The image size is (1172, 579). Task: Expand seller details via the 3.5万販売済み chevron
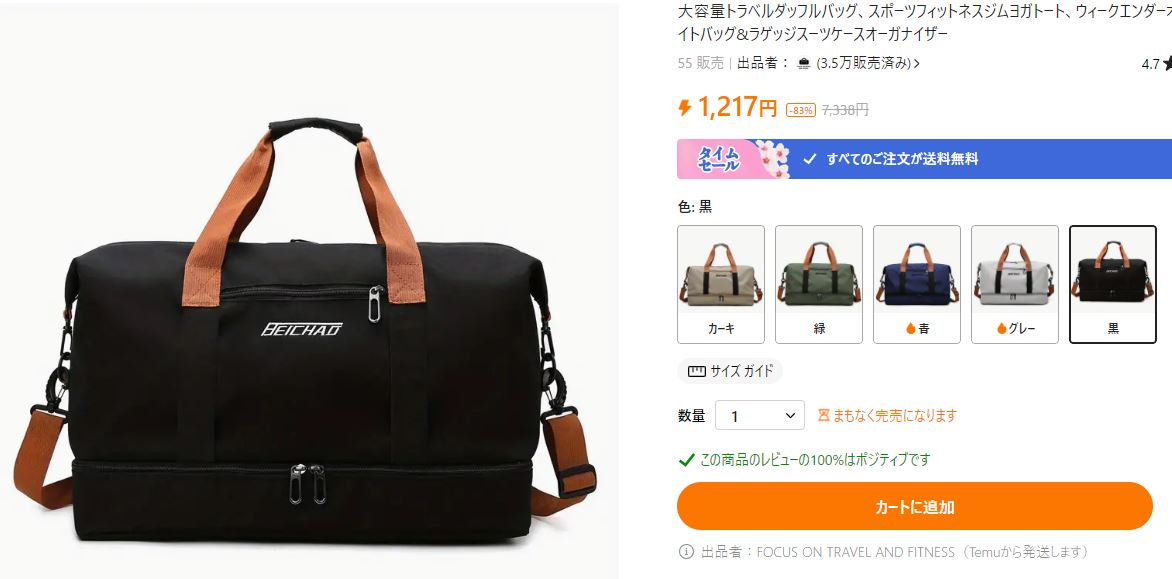pos(917,64)
